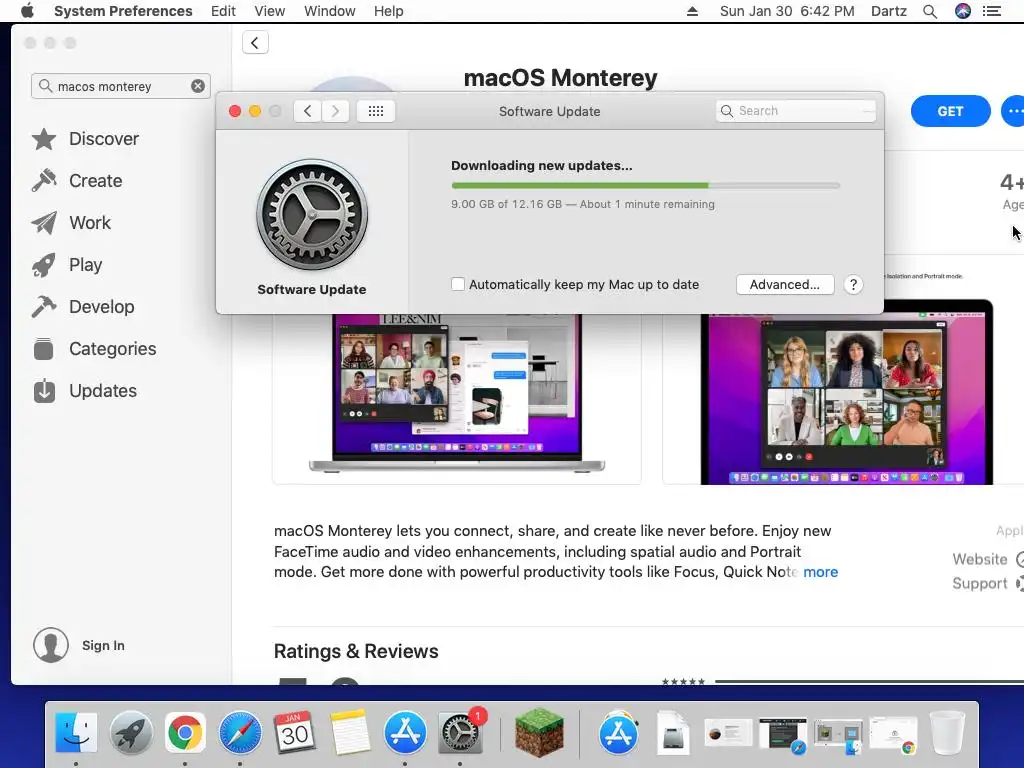
Task: Open the minimized Safari window in Dock
Action: click(783, 735)
